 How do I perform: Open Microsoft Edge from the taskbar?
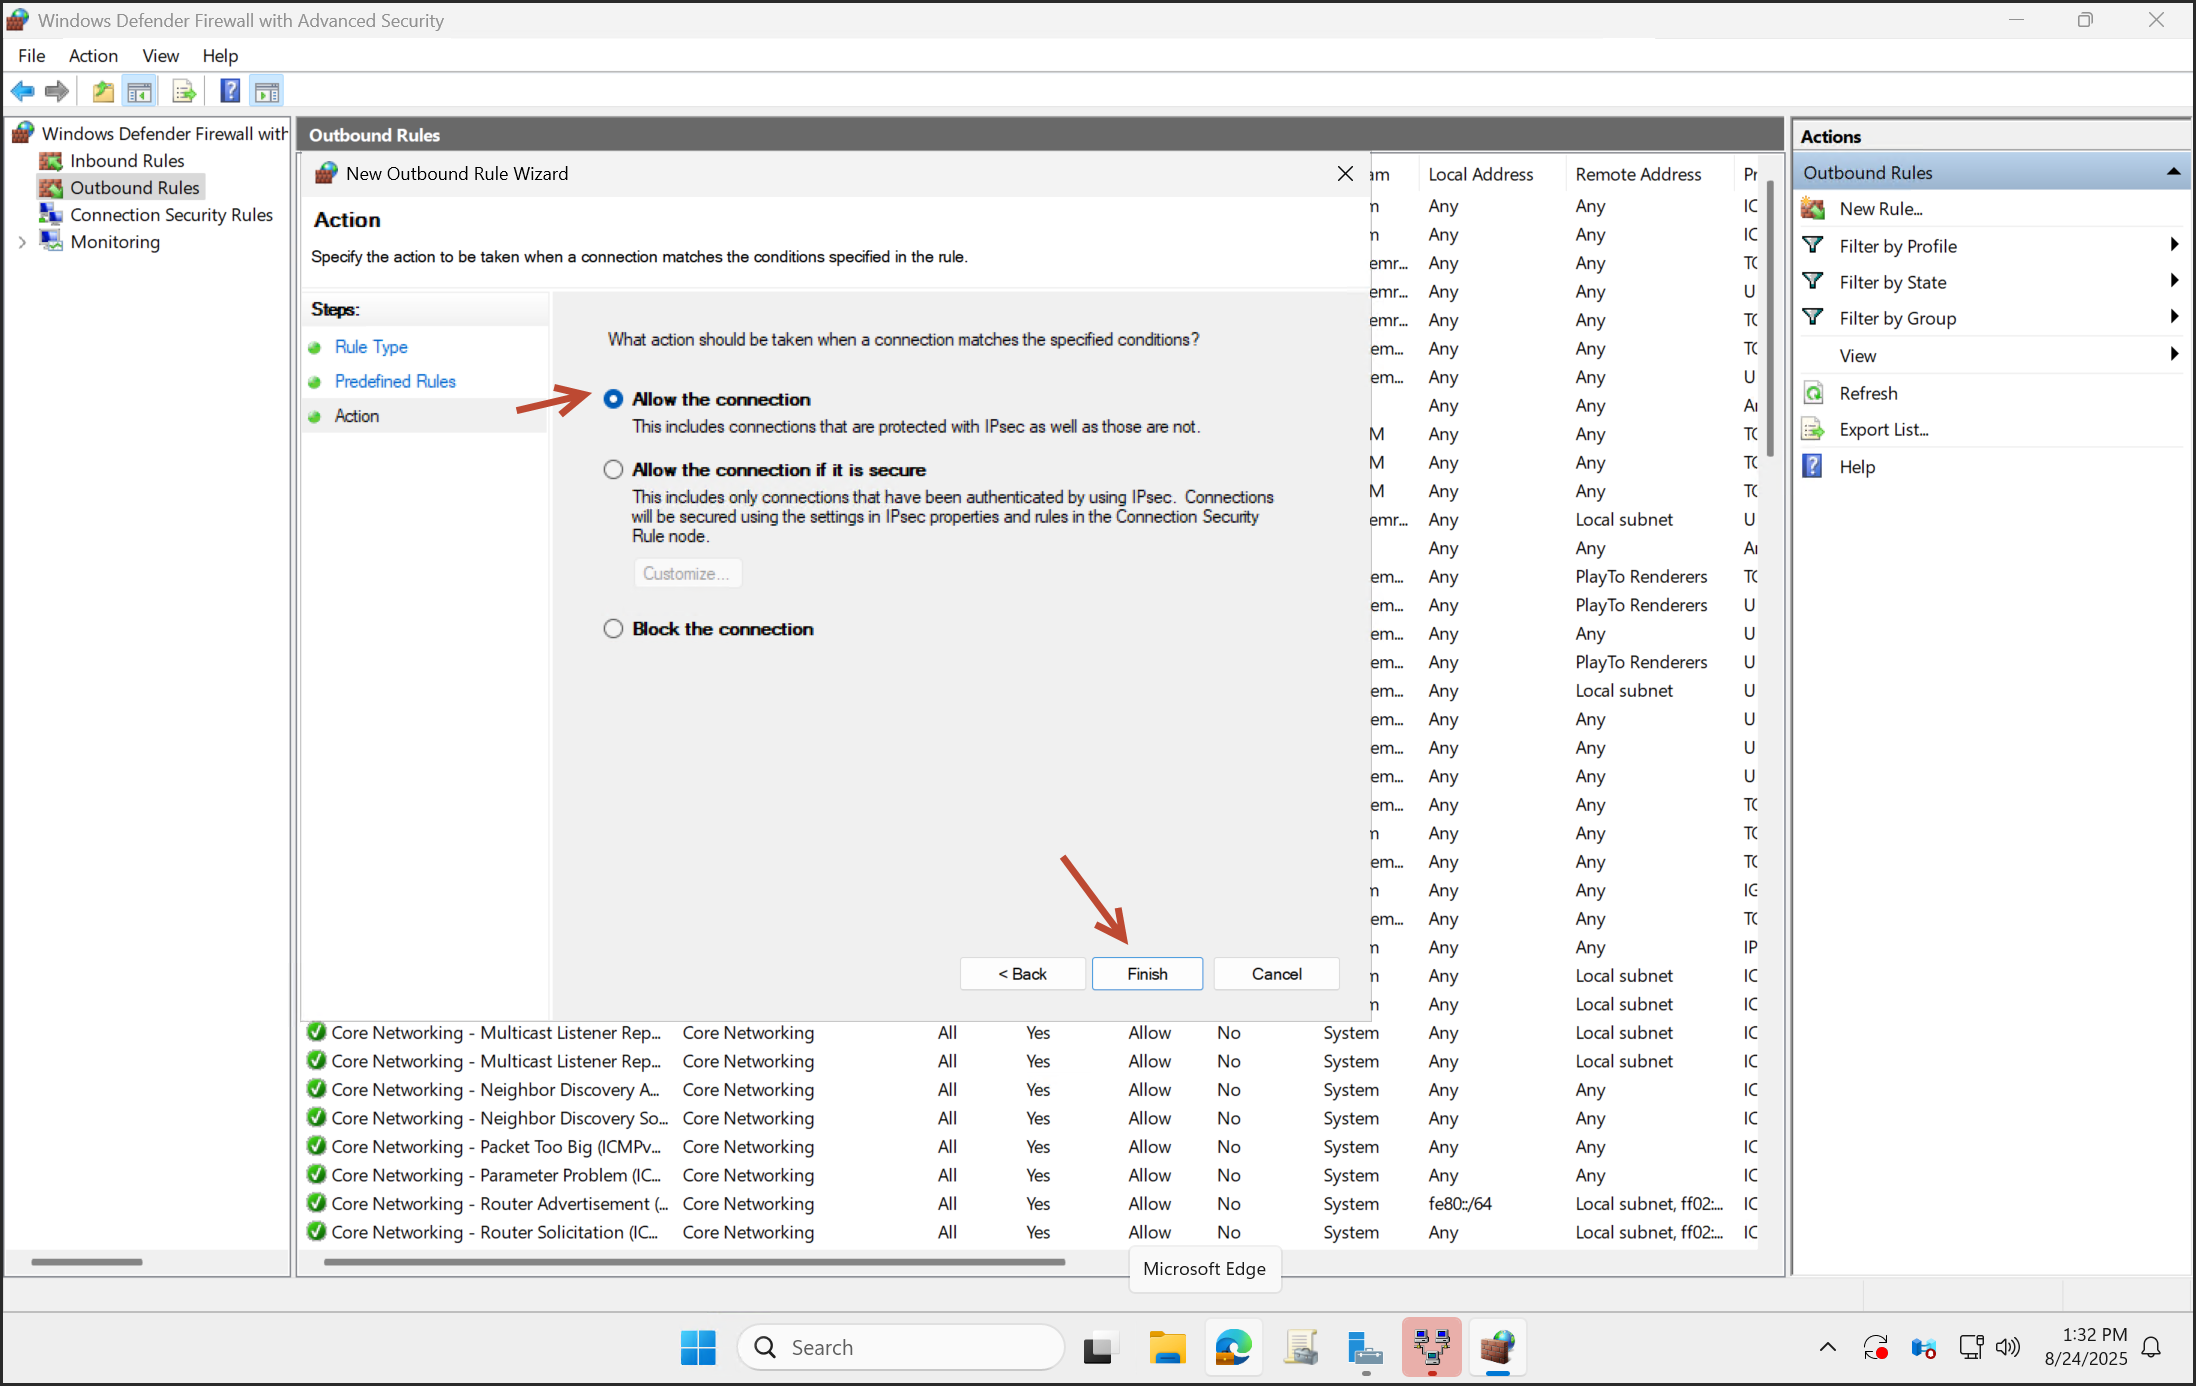pos(1233,1347)
